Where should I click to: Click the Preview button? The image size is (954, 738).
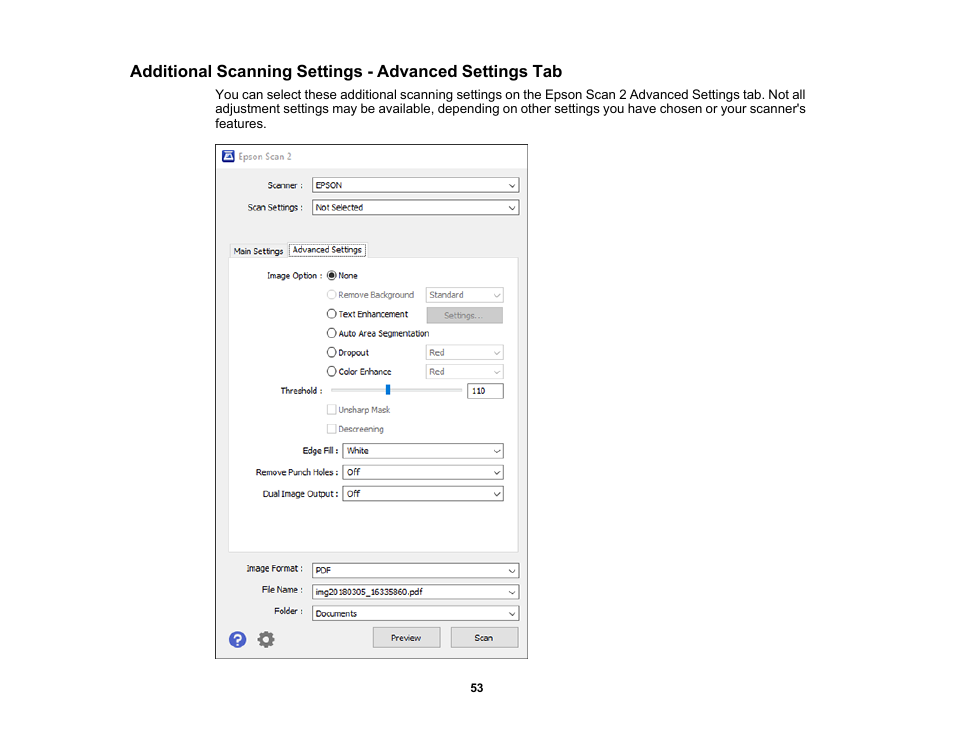pyautogui.click(x=406, y=638)
